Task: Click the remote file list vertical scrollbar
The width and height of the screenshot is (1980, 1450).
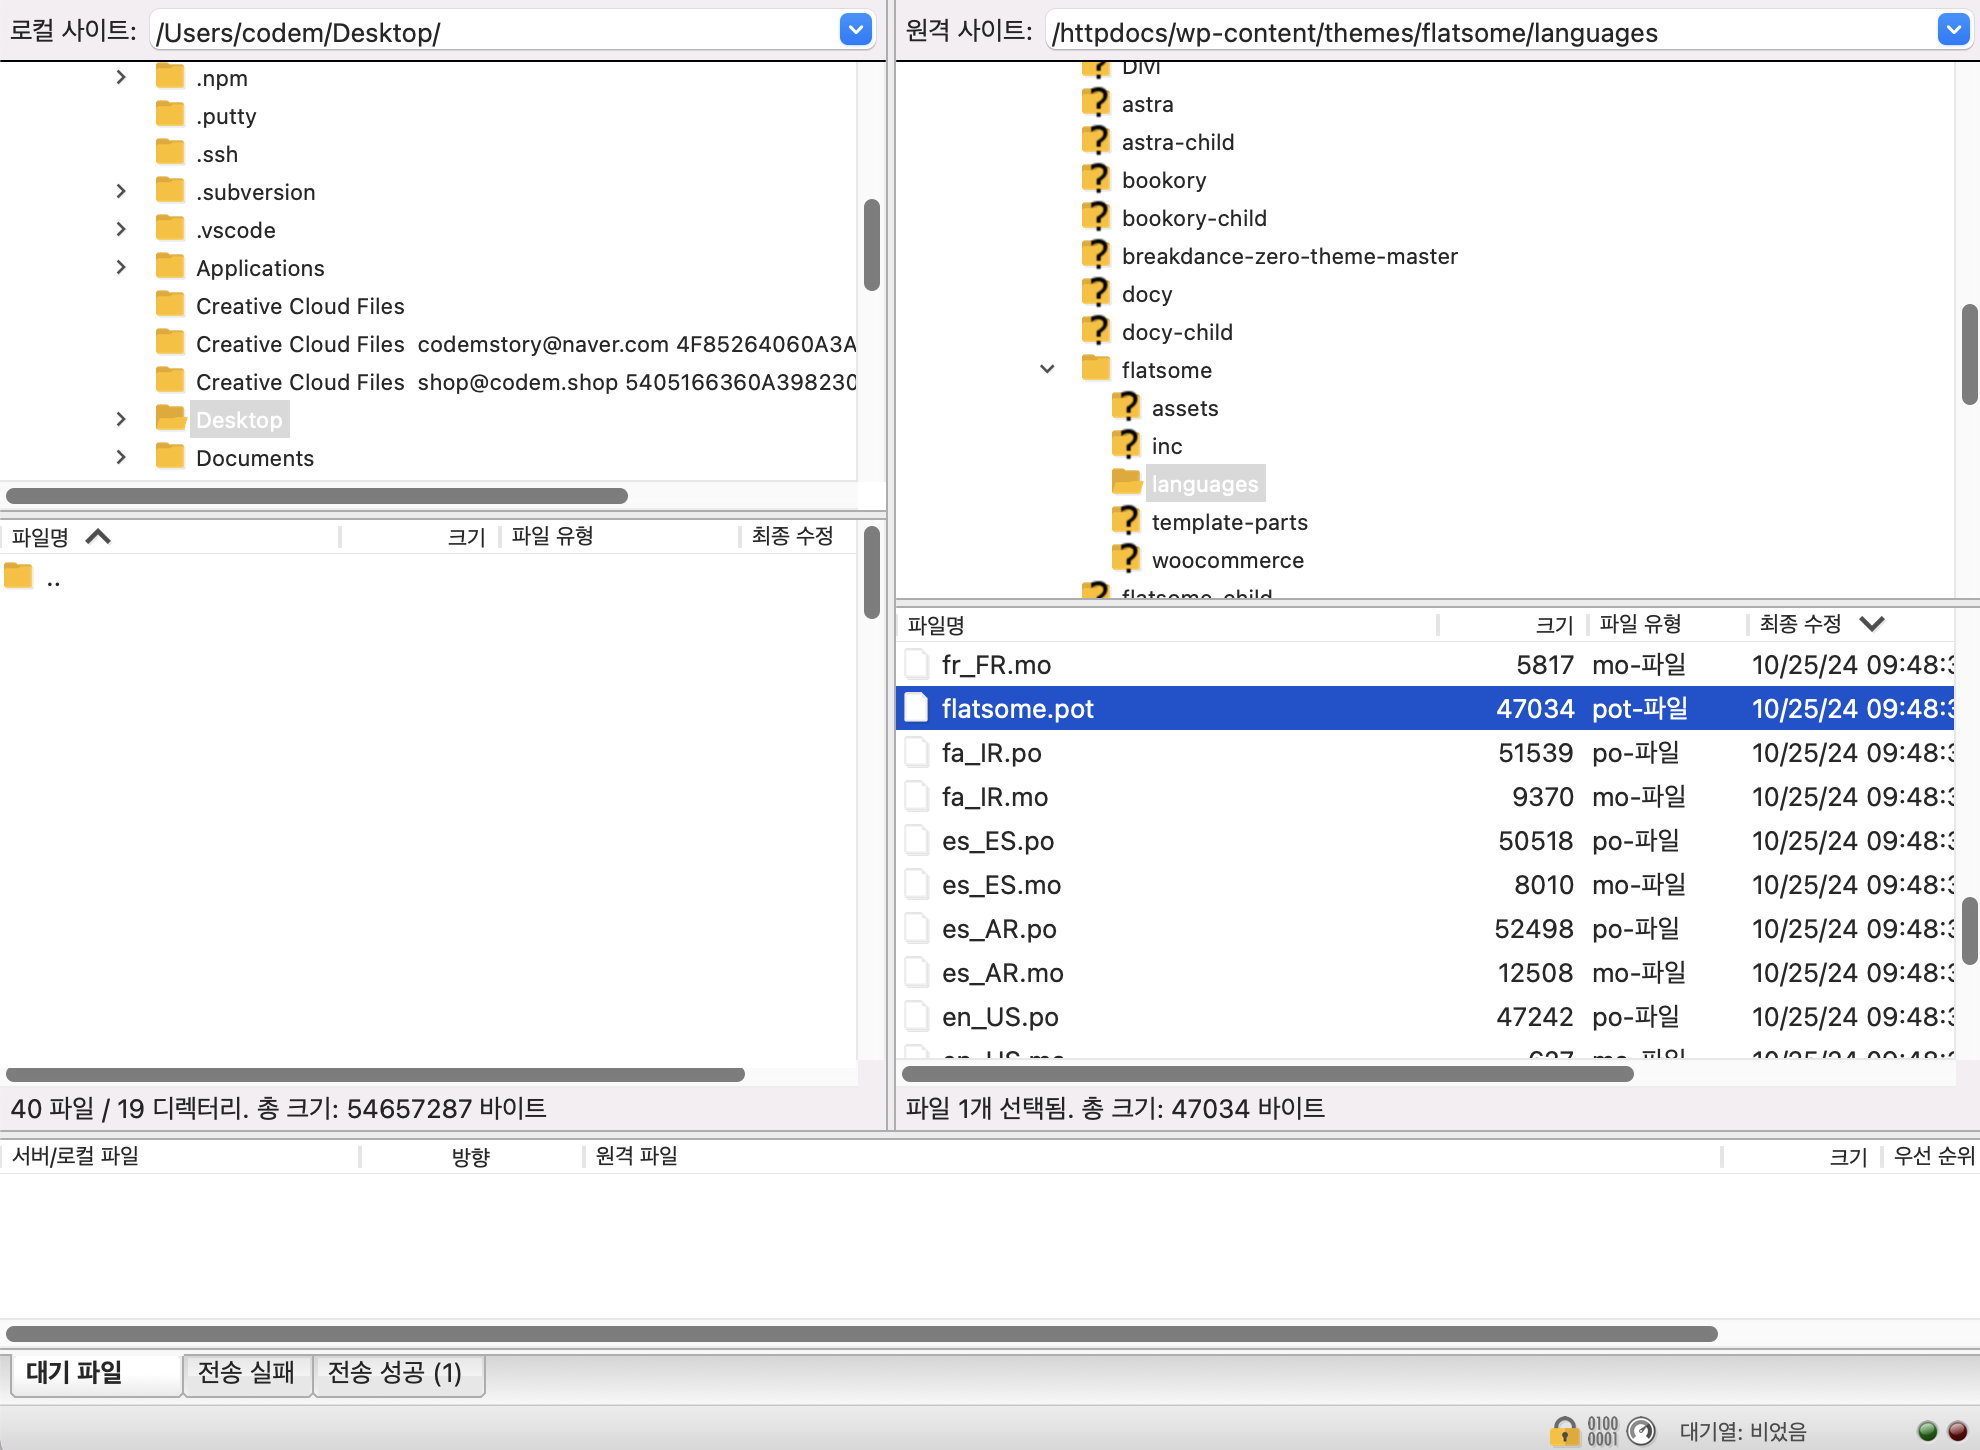Action: (1969, 930)
